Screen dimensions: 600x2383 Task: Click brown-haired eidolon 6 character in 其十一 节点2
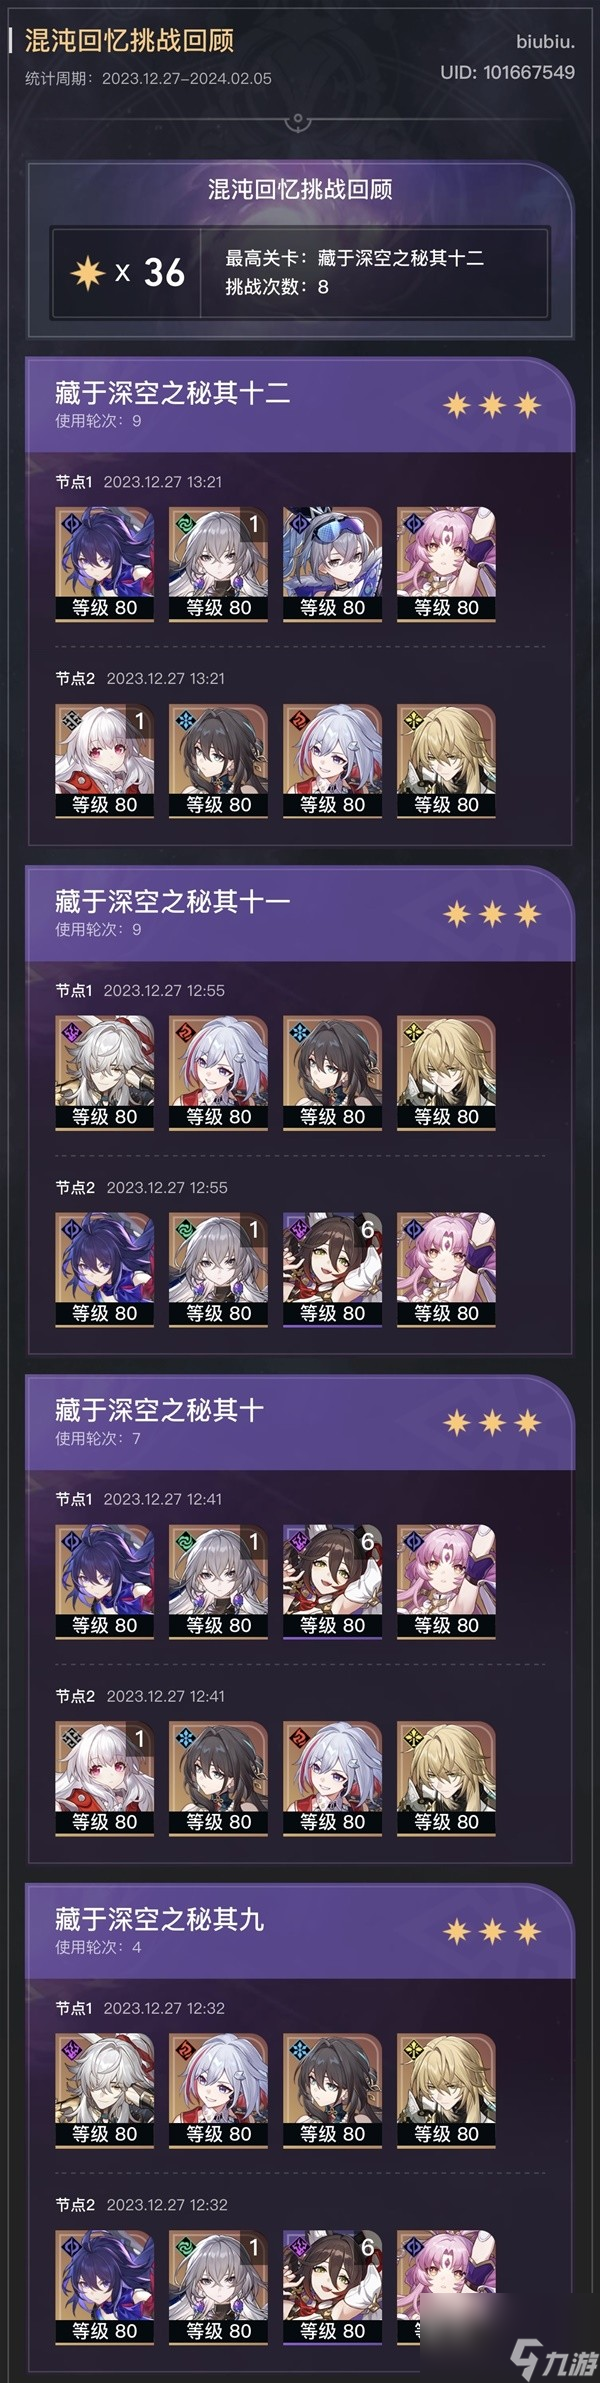pos(332,1270)
